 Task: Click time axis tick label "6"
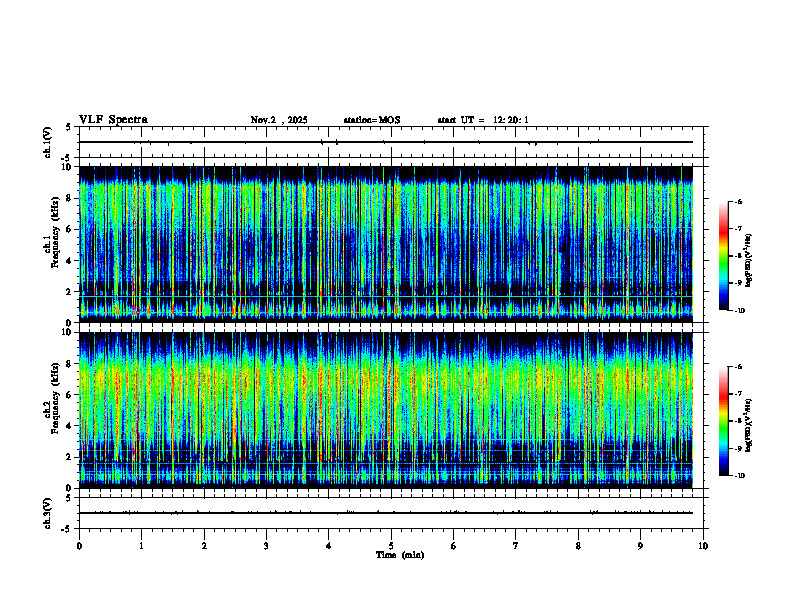click(454, 546)
